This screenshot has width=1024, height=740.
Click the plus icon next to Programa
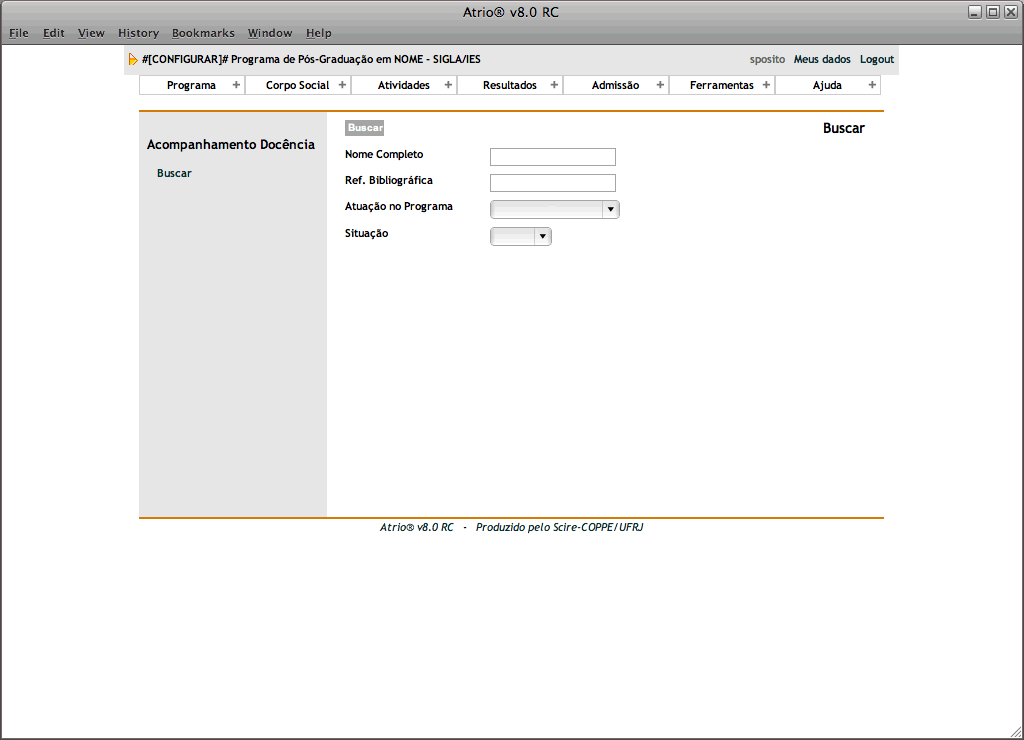click(236, 85)
